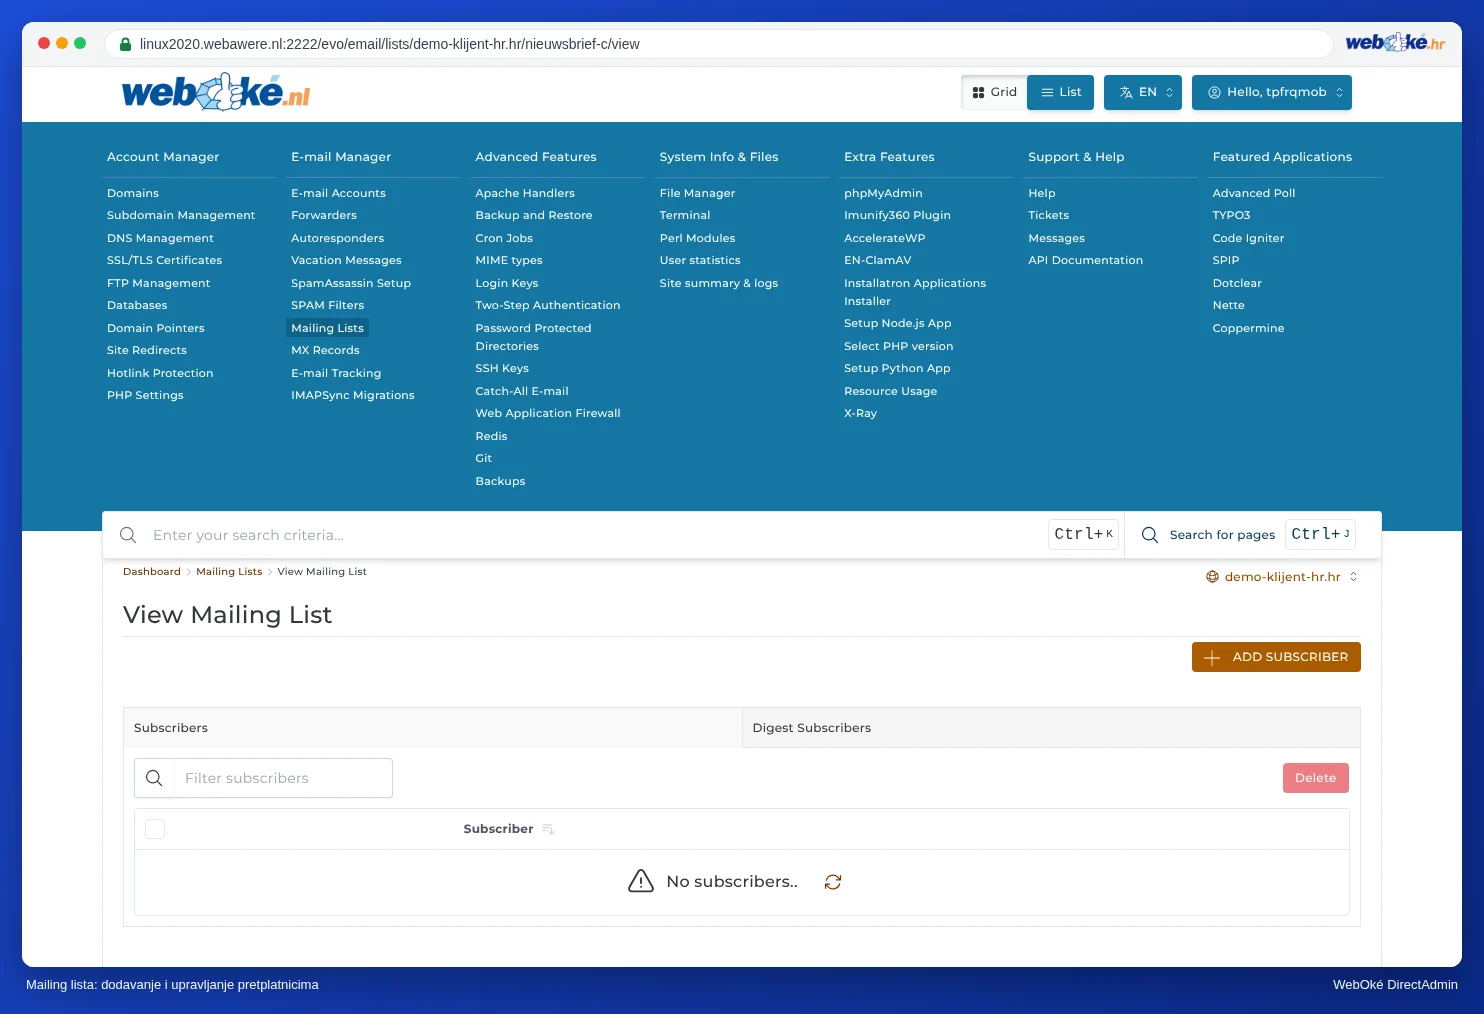Open Cron Jobs
The height and width of the screenshot is (1014, 1484).
pos(504,238)
